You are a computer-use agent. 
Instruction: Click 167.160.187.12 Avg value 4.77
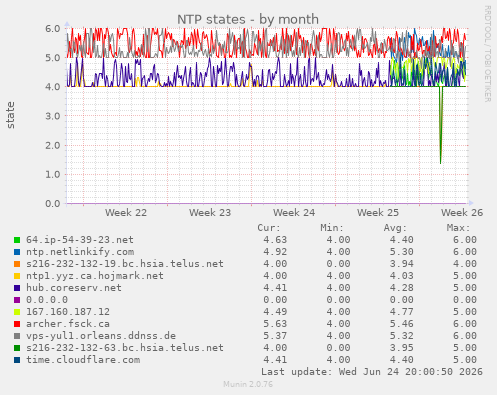pyautogui.click(x=402, y=312)
